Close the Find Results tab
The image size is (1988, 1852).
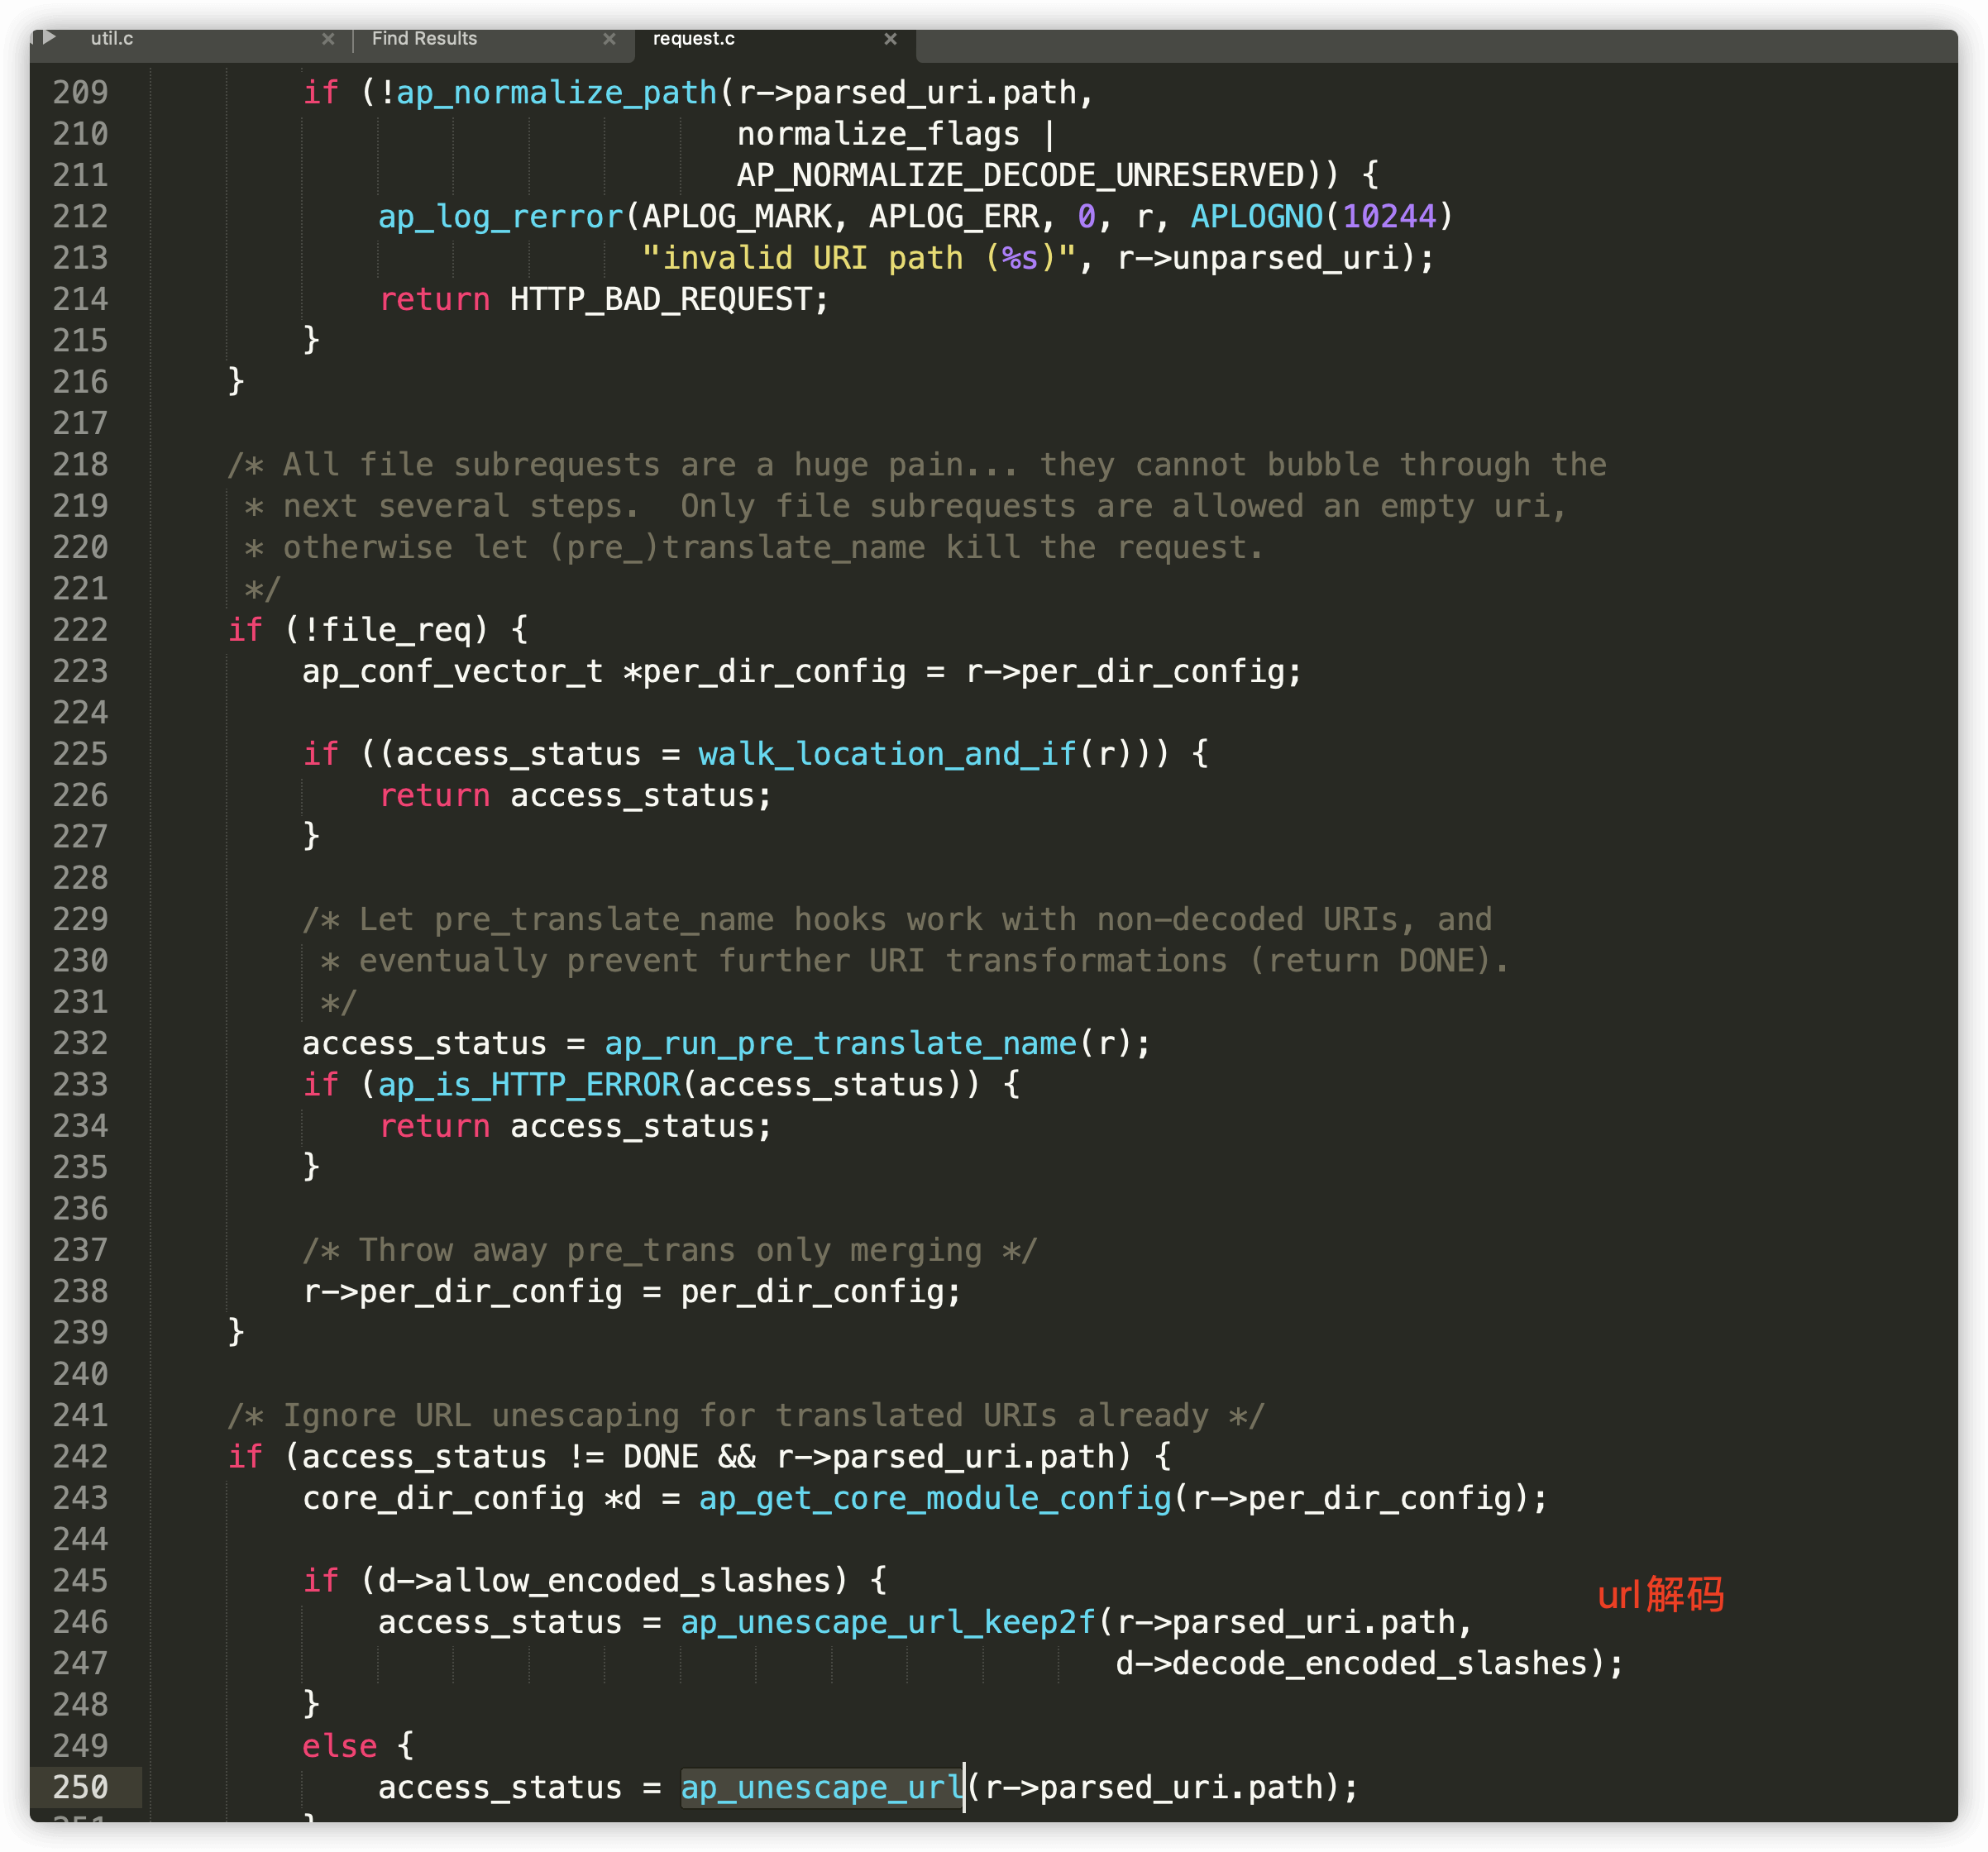pos(609,39)
